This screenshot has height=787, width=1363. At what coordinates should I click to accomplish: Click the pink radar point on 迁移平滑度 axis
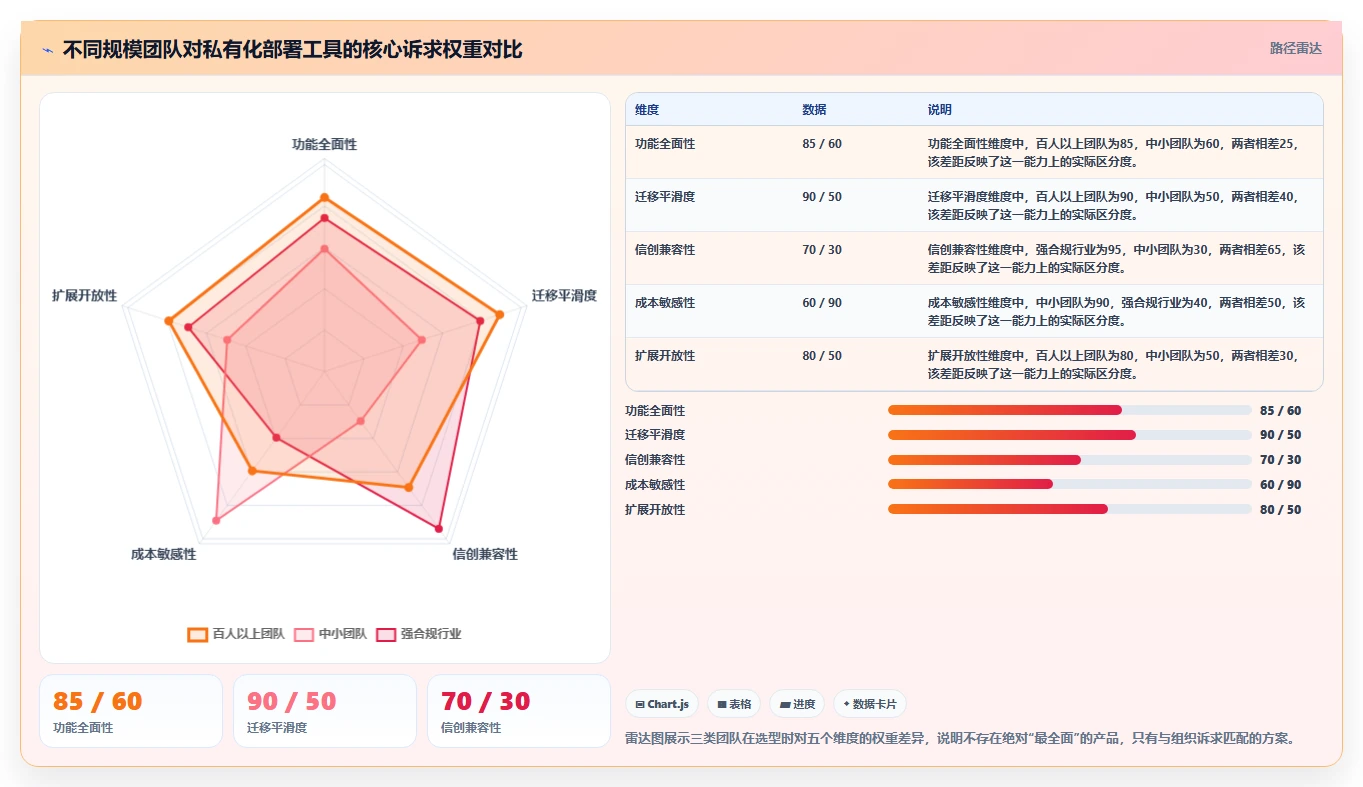pyautogui.click(x=421, y=340)
